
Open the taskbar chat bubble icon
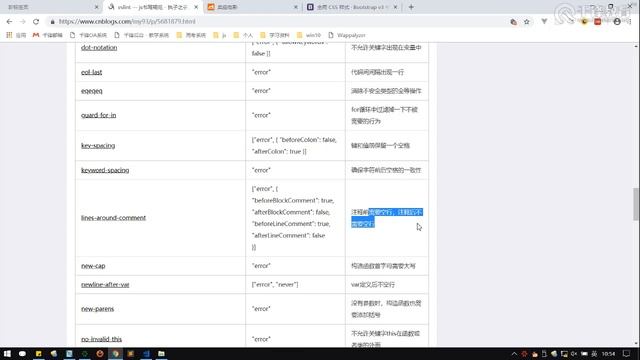click(22, 353)
